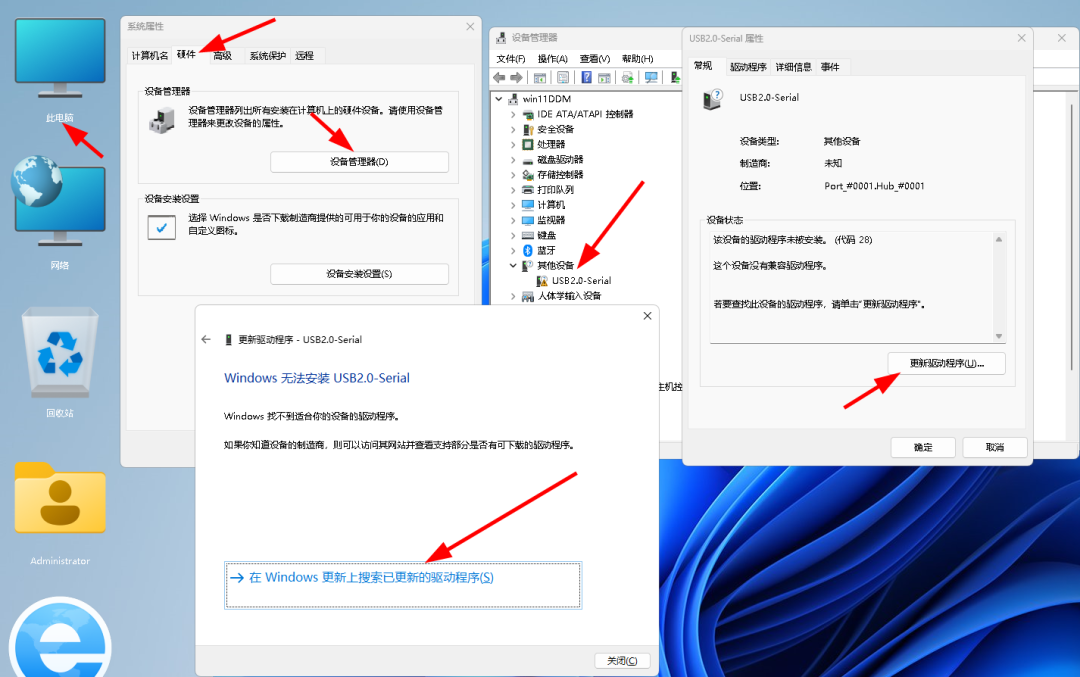
Task: Expand the IDE ATA/ATAPI 控制器 node
Action: tap(513, 114)
